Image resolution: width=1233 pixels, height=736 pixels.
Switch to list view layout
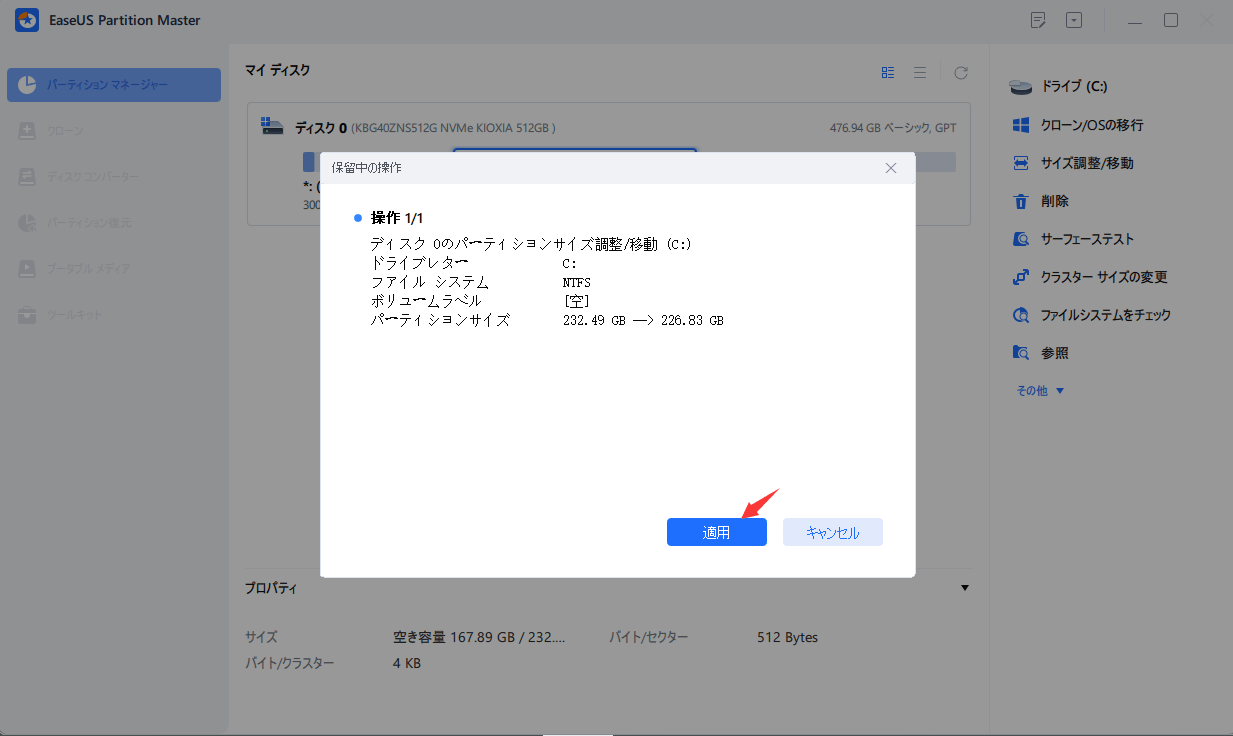[920, 72]
